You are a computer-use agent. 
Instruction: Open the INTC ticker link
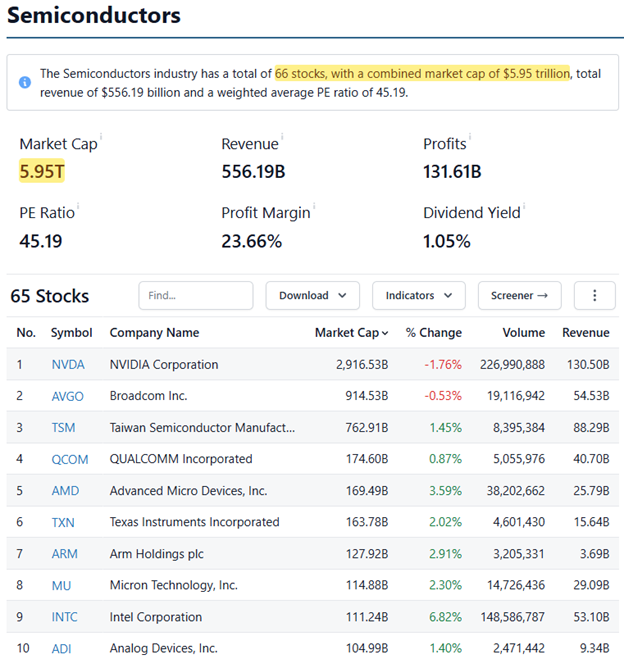[65, 617]
